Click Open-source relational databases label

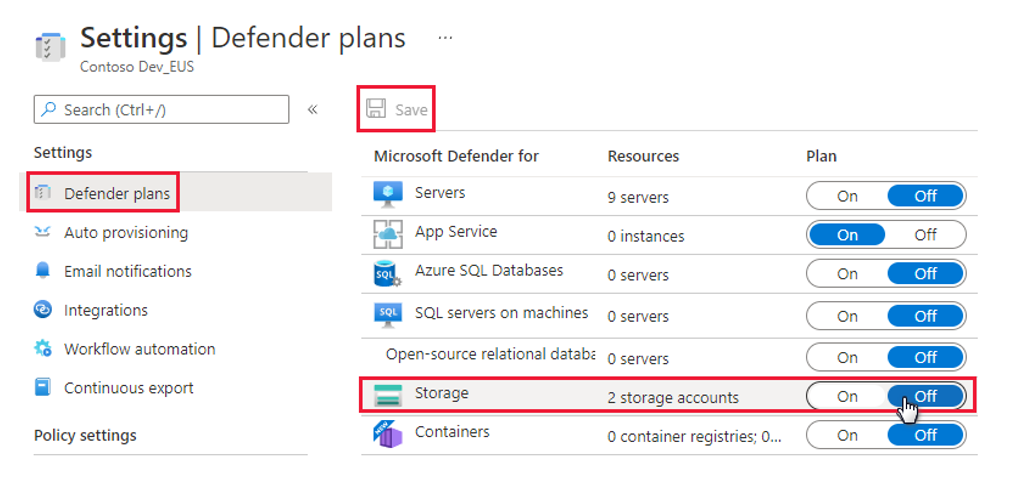[490, 355]
